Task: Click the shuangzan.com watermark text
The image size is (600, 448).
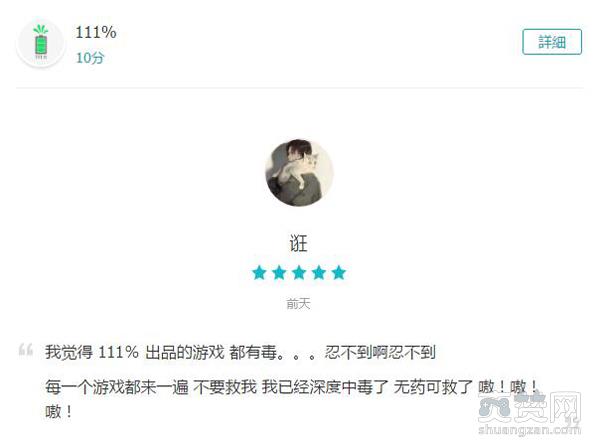Action: pos(530,430)
